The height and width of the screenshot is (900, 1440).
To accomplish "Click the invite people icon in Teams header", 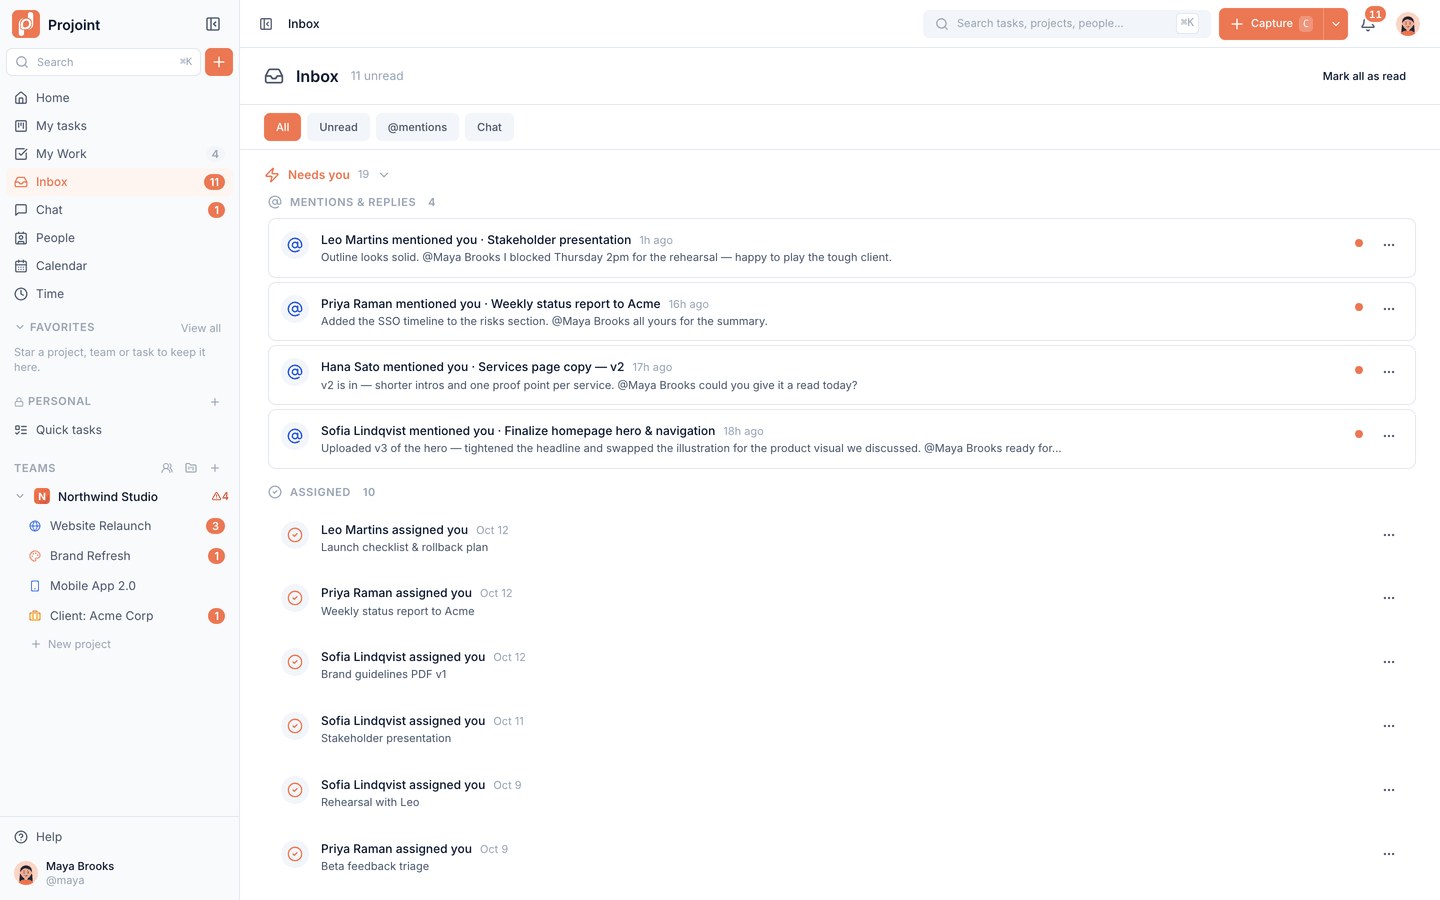I will click(x=167, y=468).
